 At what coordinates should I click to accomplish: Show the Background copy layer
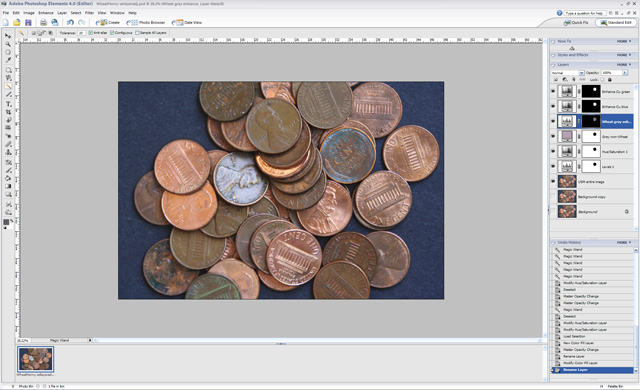[553, 197]
